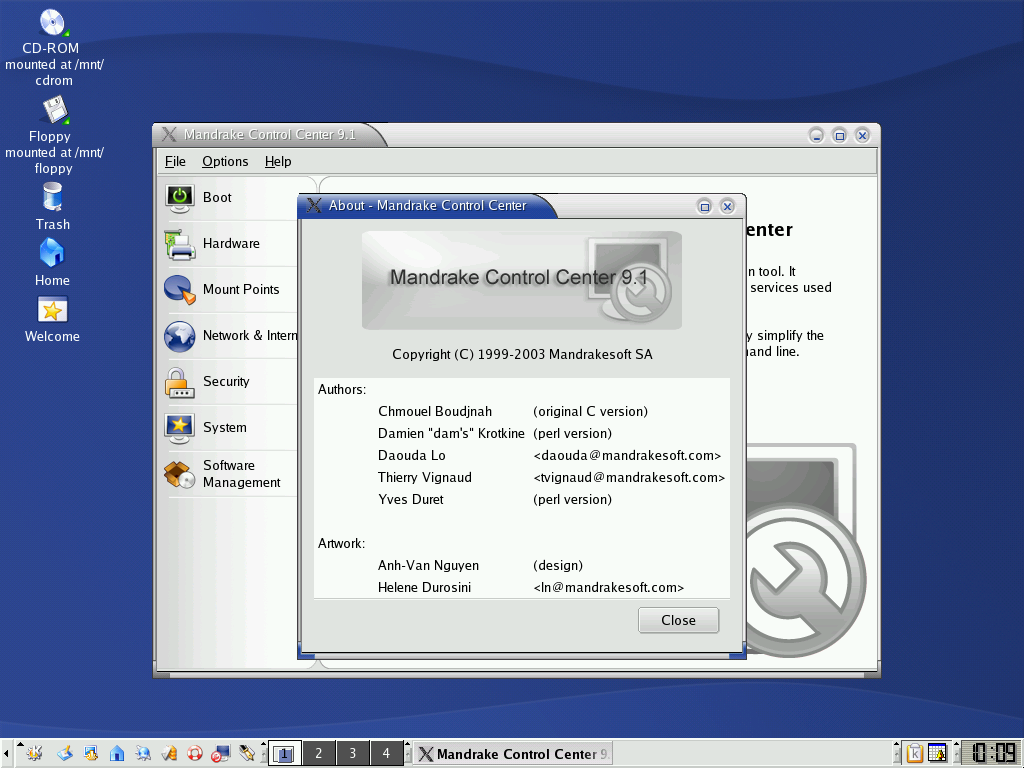Switch to virtual desktop 2
The image size is (1024, 768).
(319, 753)
